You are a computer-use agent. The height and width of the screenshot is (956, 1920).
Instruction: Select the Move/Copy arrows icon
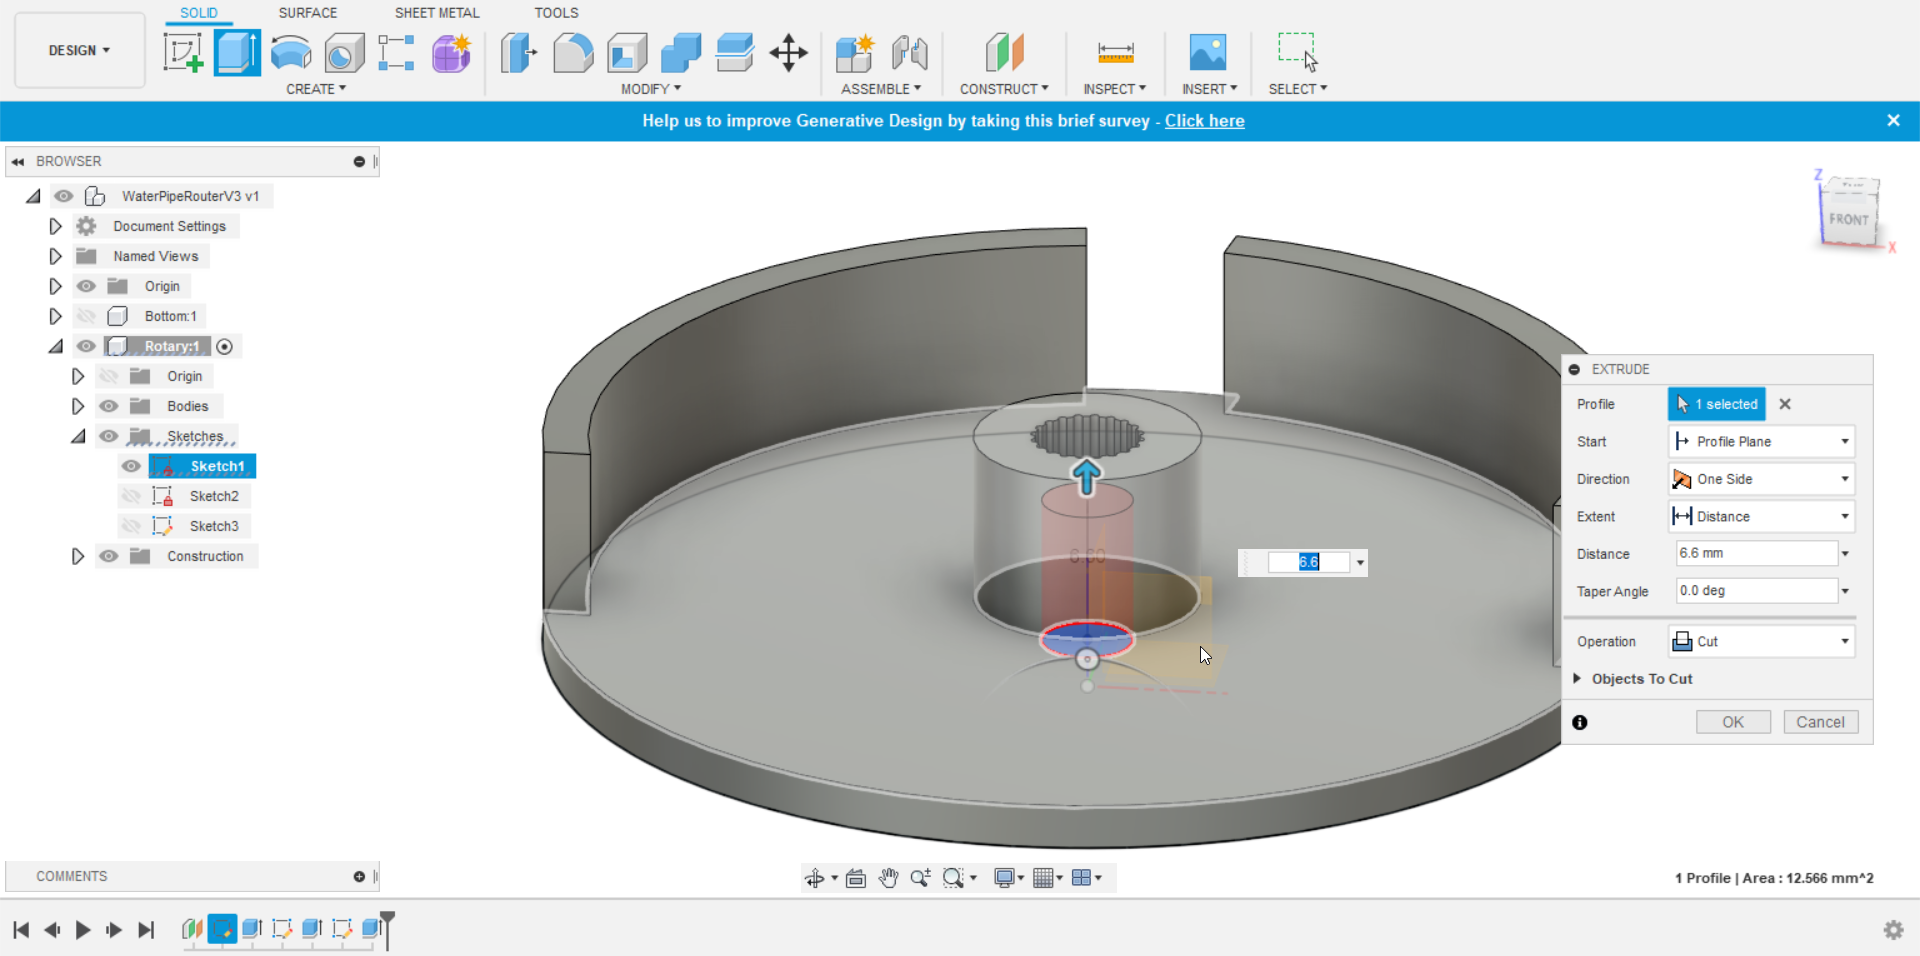(x=788, y=53)
